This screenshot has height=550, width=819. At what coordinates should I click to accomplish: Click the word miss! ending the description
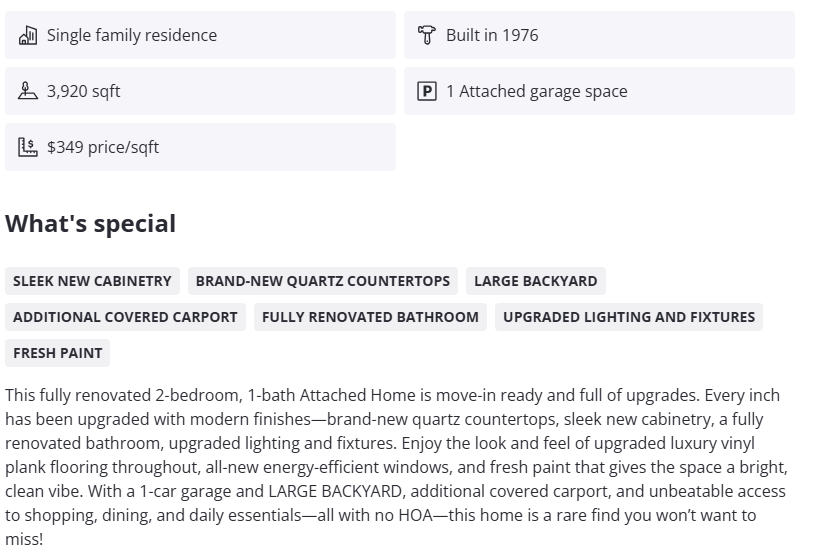coord(24,539)
